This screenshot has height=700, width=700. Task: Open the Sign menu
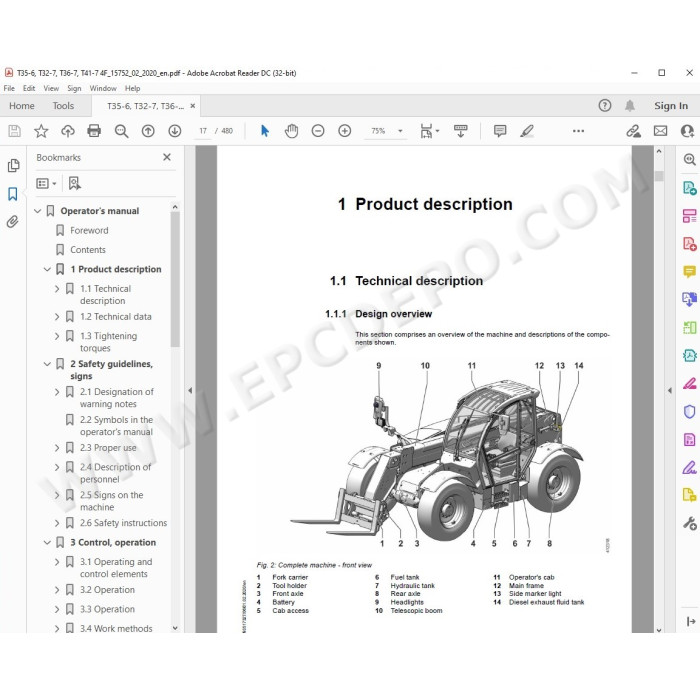coord(74,88)
